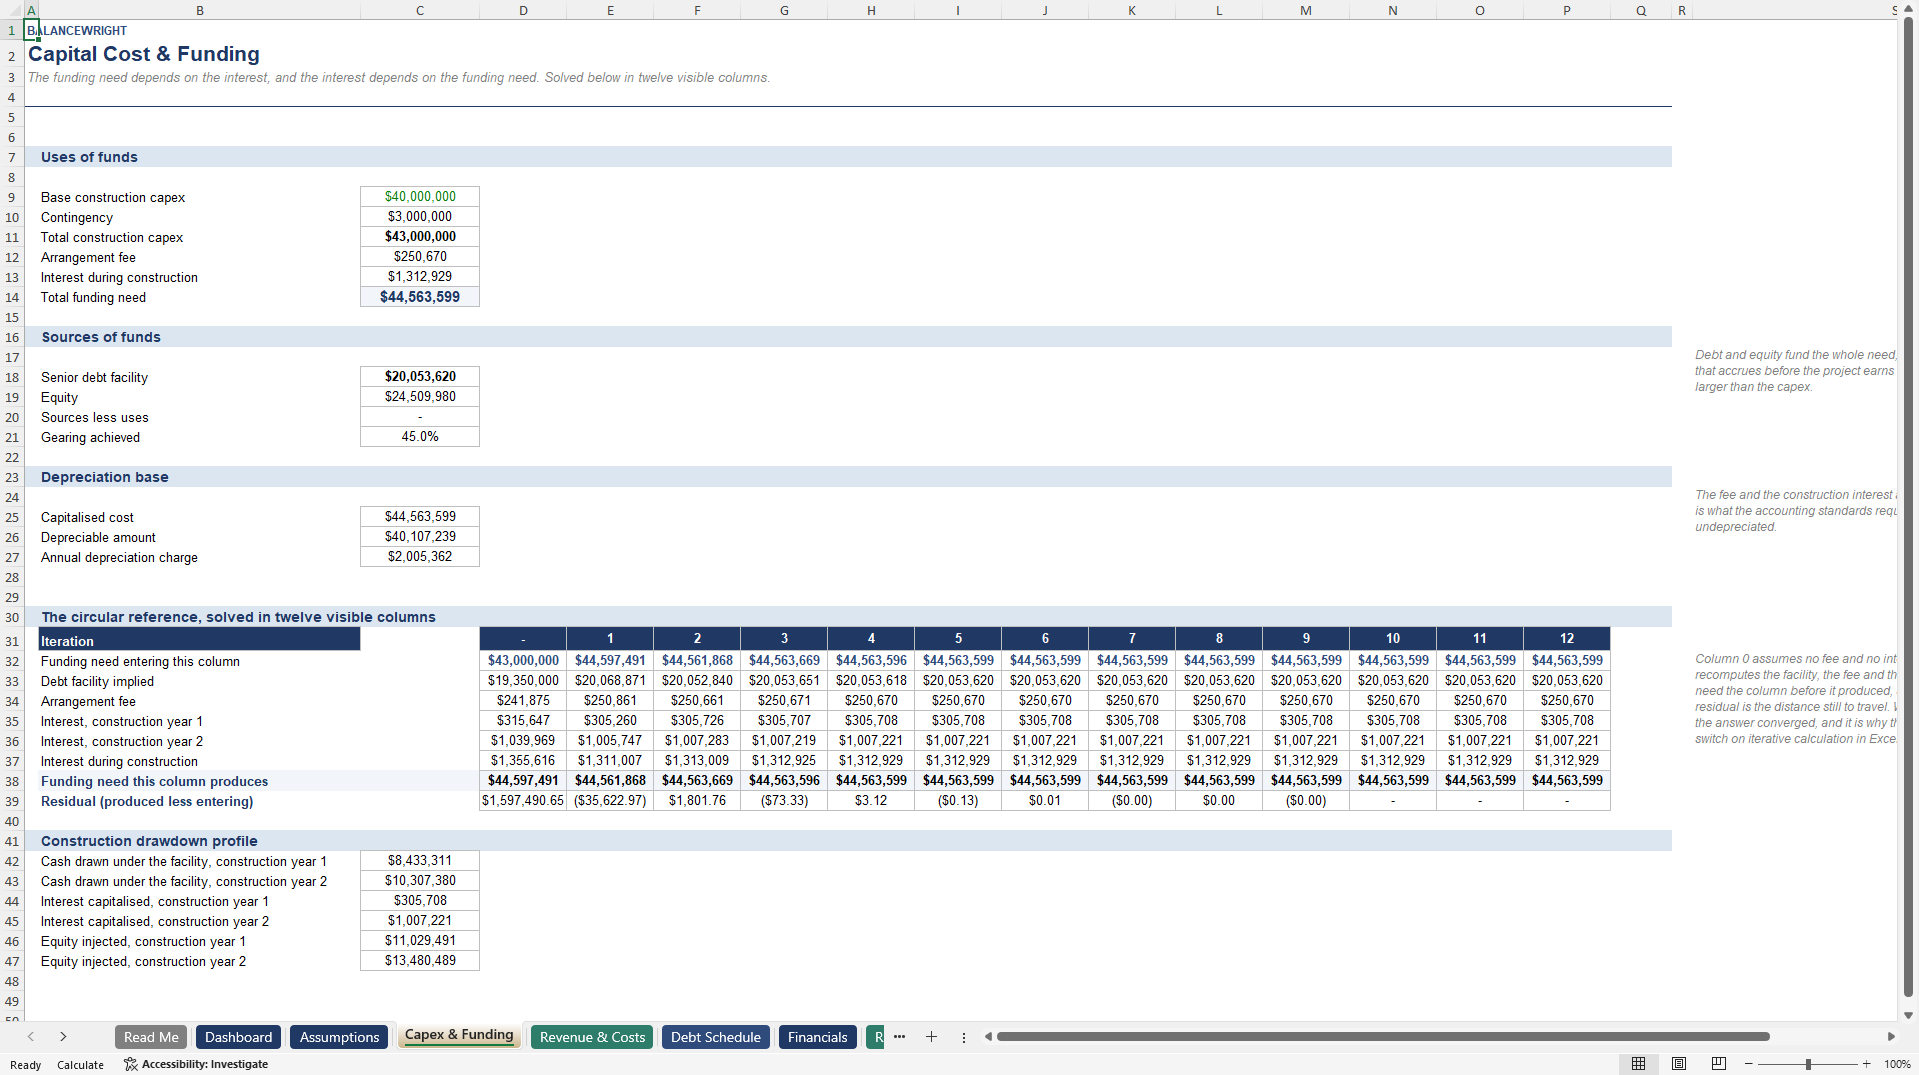The width and height of the screenshot is (1919, 1075).
Task: Open zoom dialog via 100% label
Action: [x=1897, y=1064]
